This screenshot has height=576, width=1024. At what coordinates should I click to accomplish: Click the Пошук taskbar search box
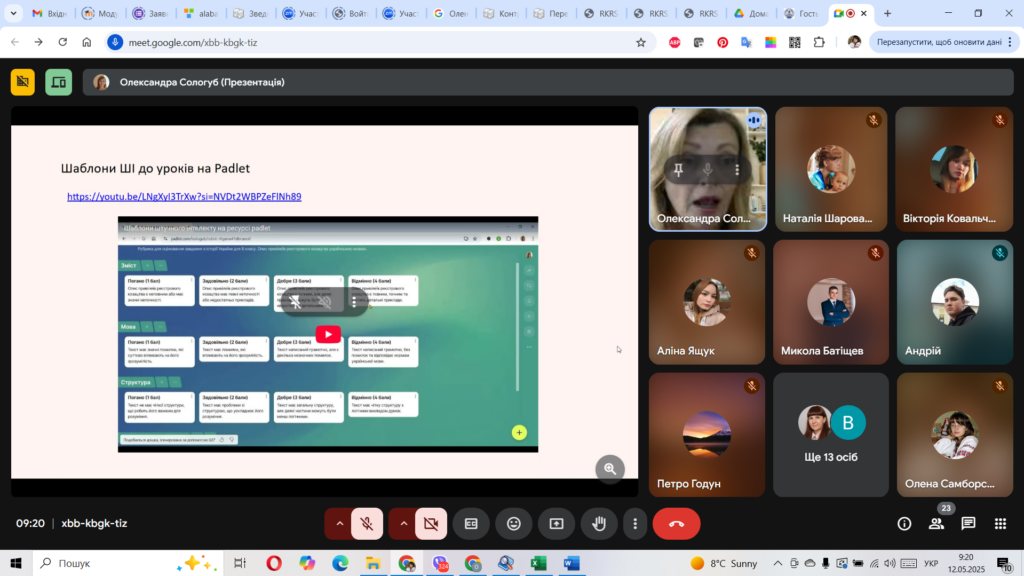(x=127, y=563)
